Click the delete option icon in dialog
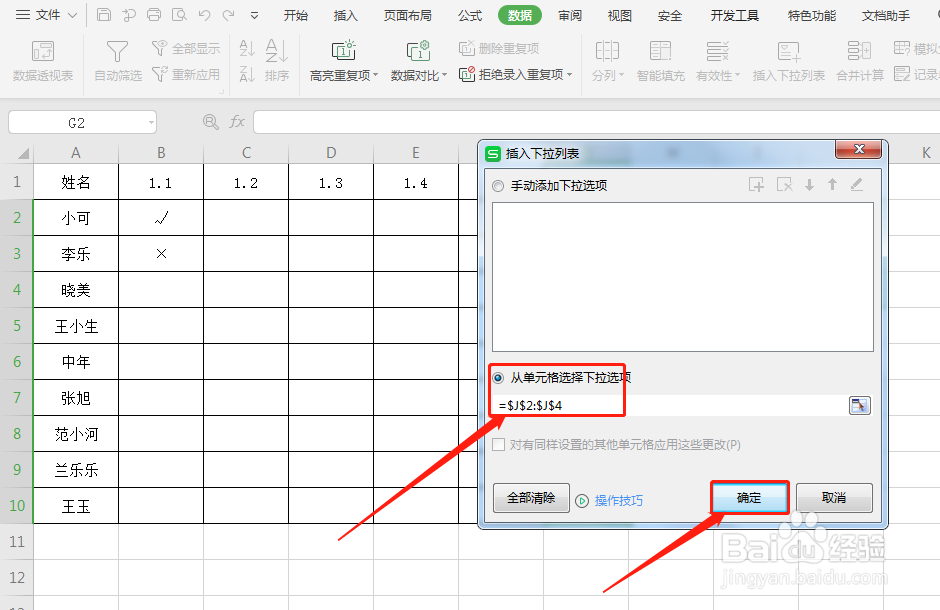This screenshot has width=940, height=610. 784,185
